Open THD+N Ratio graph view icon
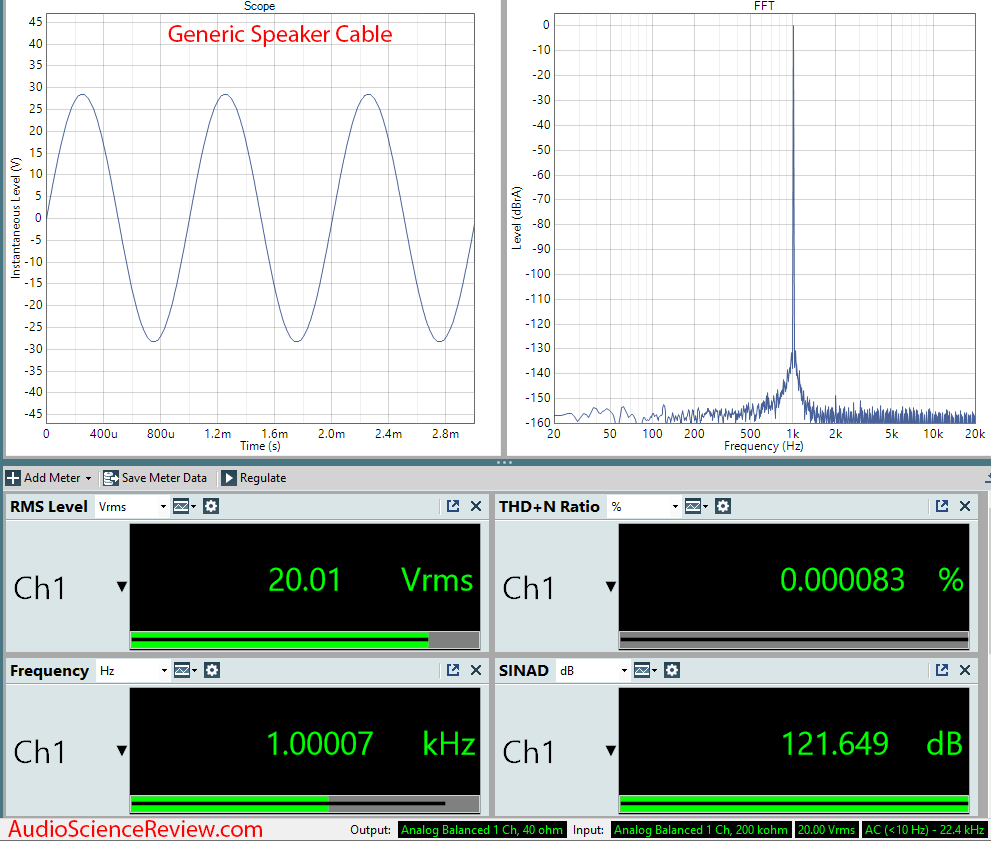991x841 pixels. coord(696,506)
